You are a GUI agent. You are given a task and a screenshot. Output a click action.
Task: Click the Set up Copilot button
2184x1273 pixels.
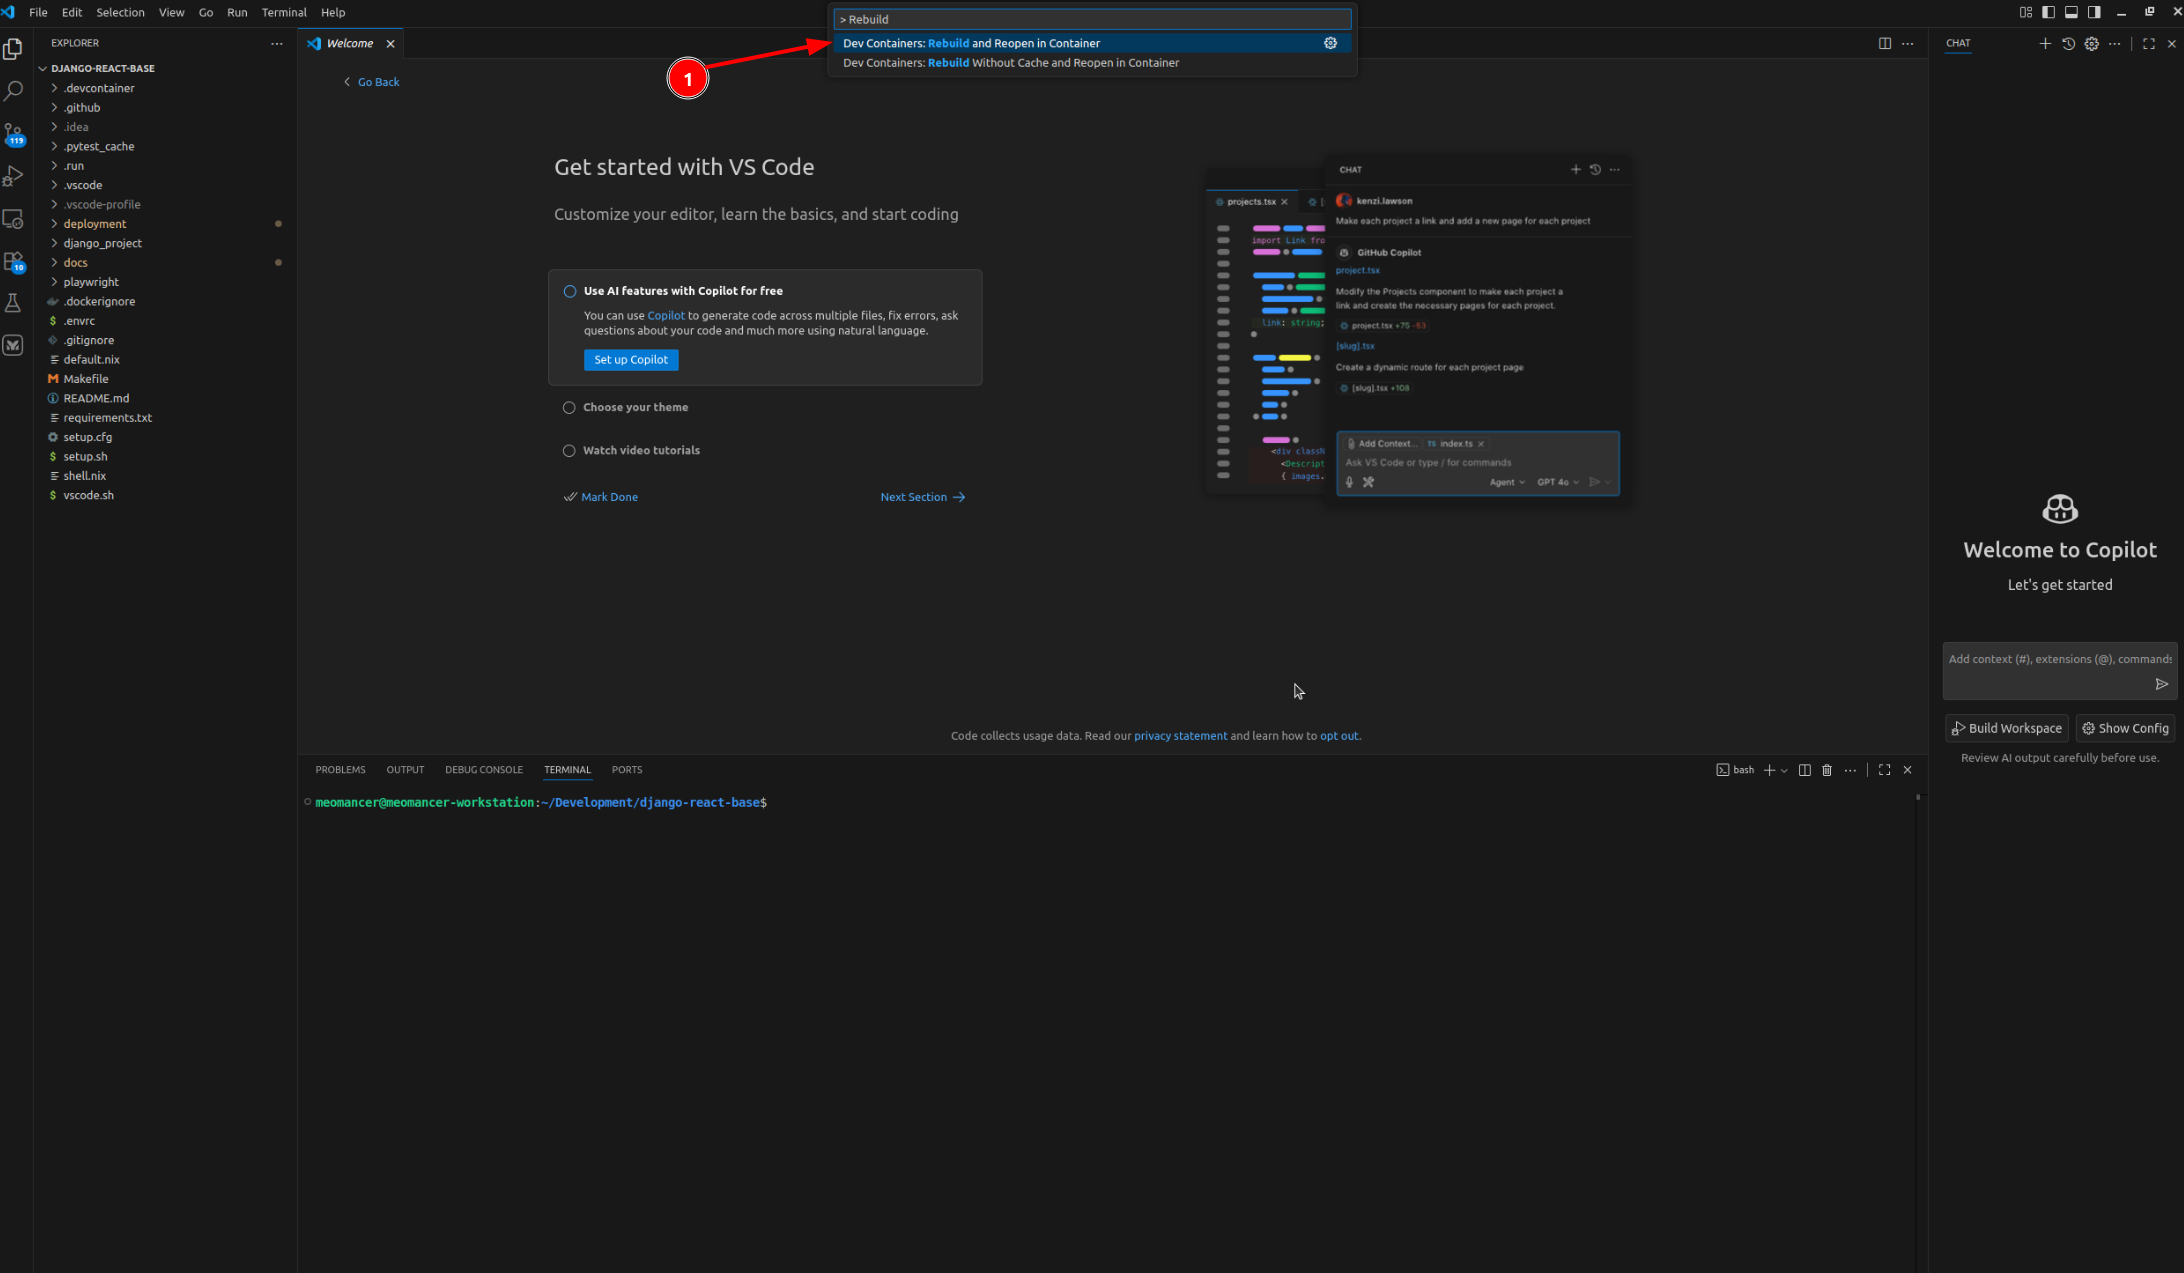coord(630,360)
